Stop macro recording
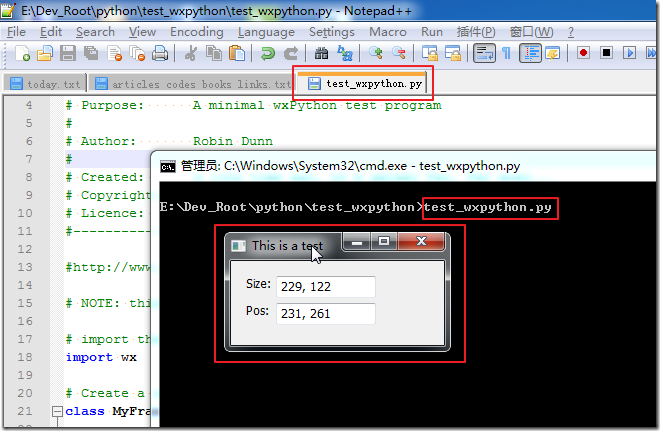 click(607, 53)
